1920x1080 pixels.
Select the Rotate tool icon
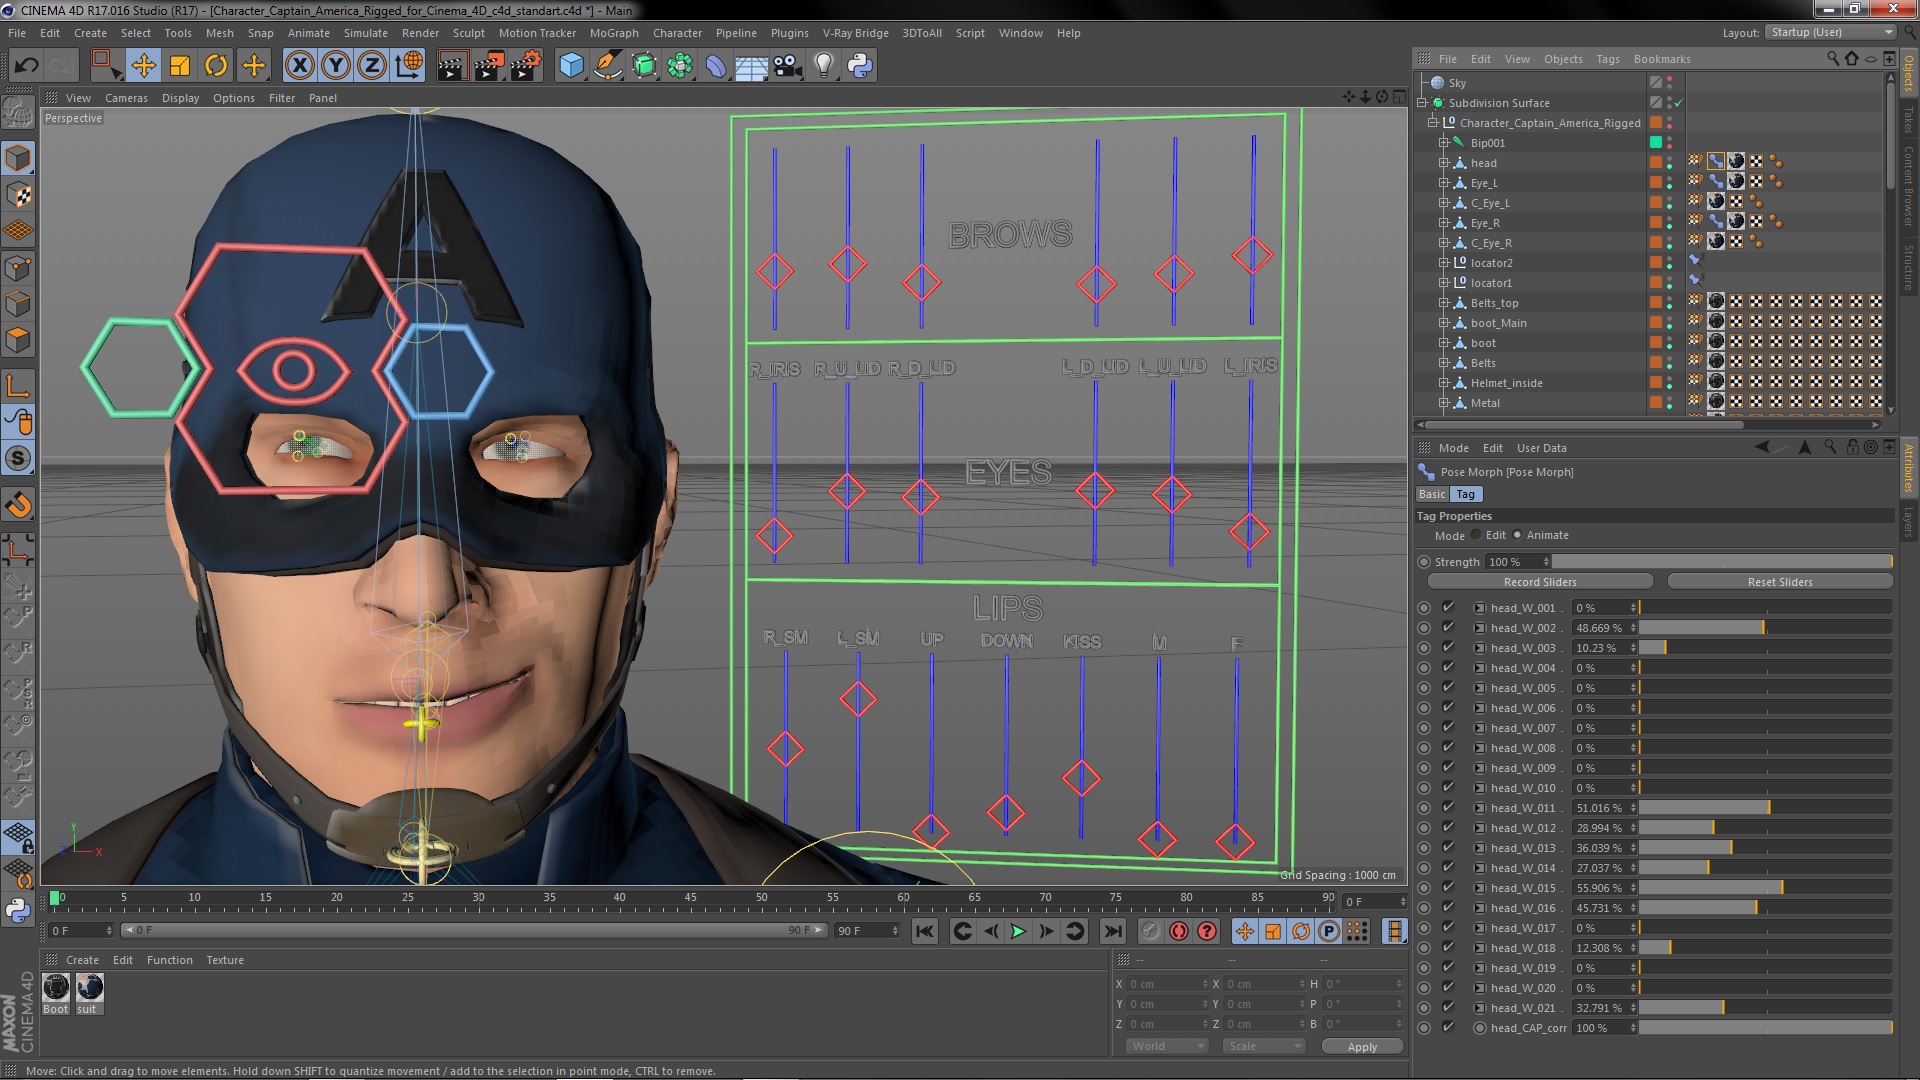point(216,66)
